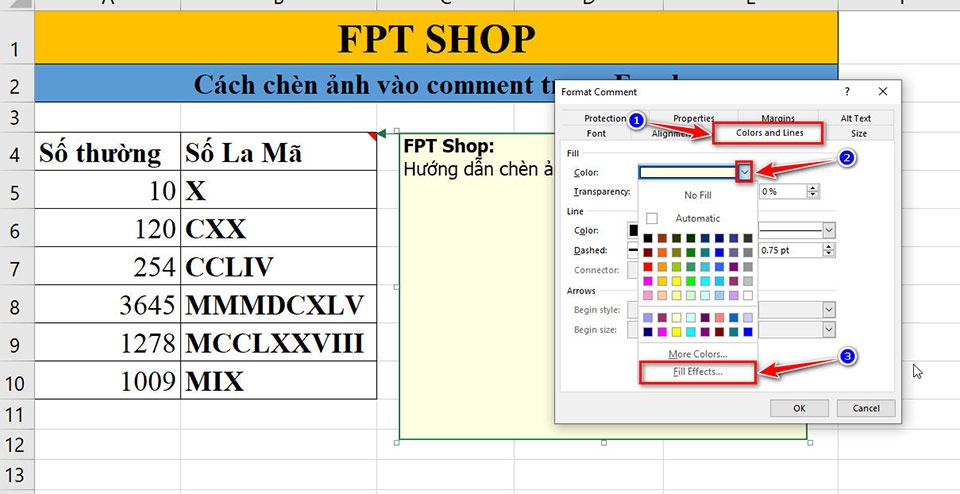Select the cell containing 1009
Image resolution: width=960 pixels, height=494 pixels.
pos(108,380)
